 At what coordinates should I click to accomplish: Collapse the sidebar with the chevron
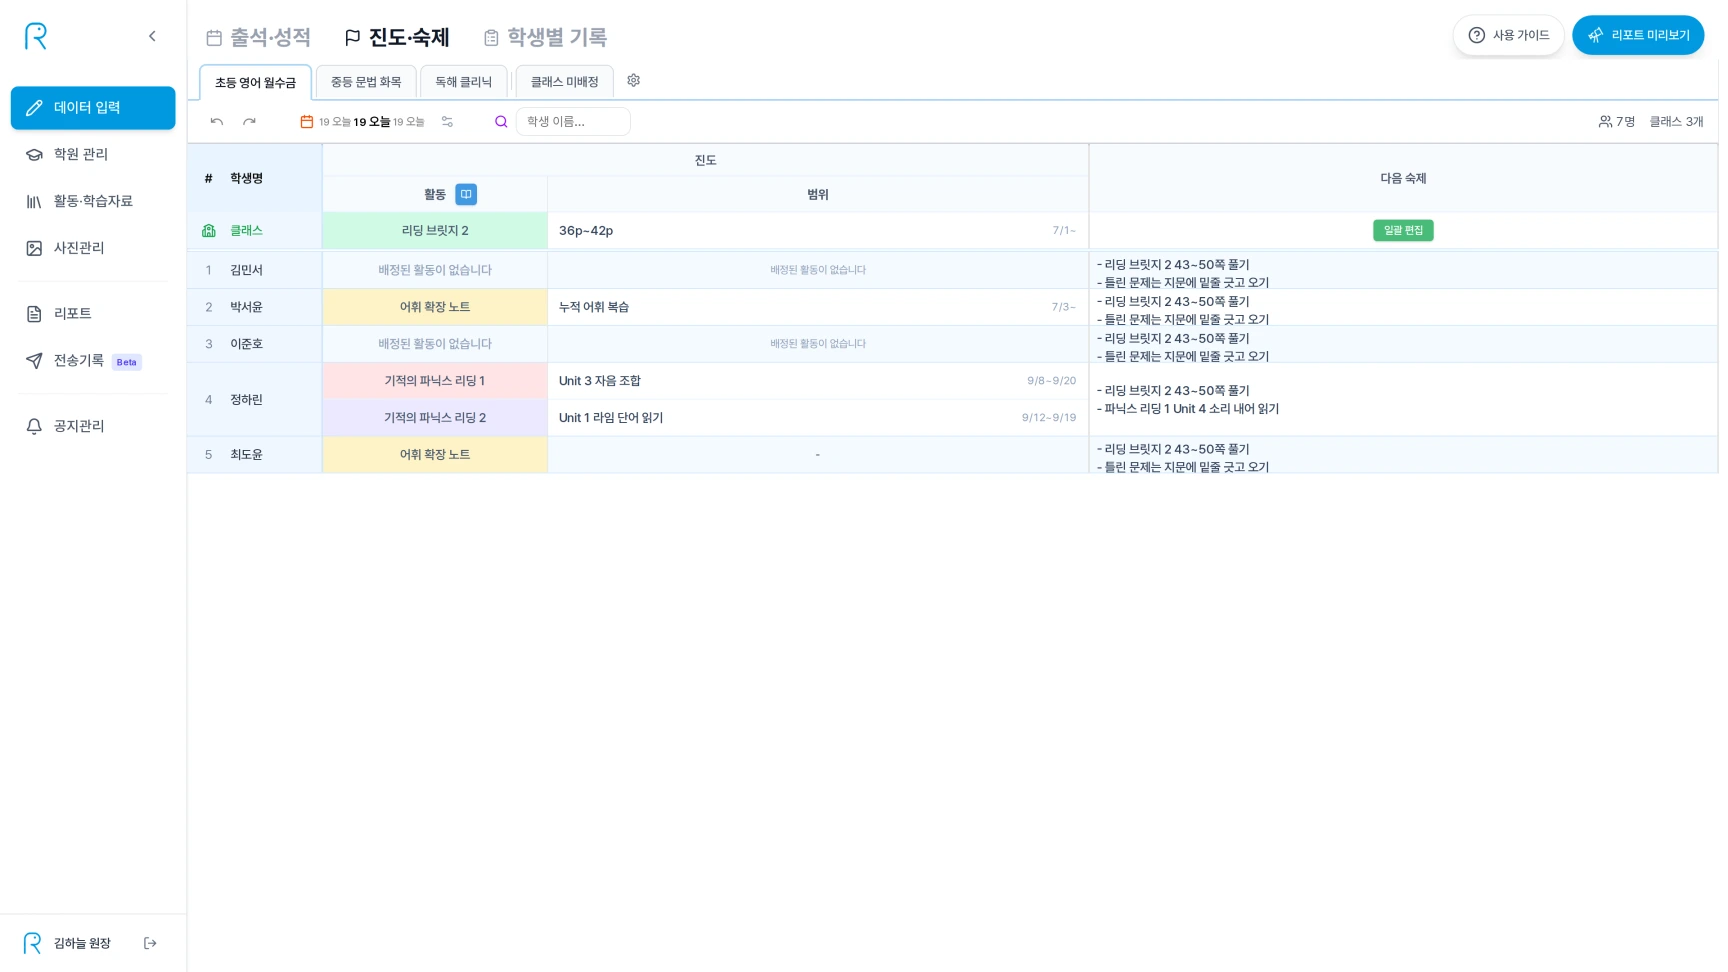(x=152, y=36)
